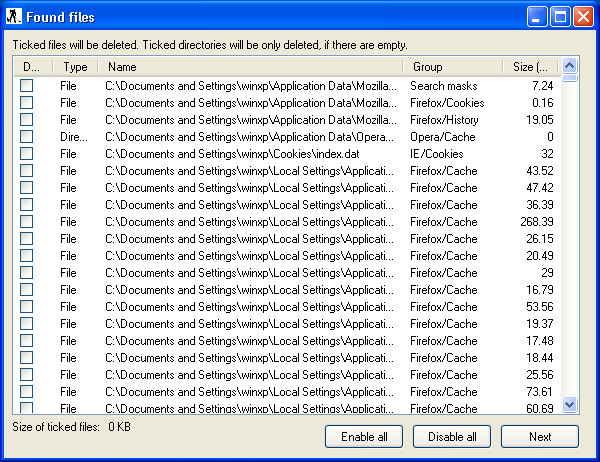Viewport: 600px width, 462px height.
Task: Click the Found files title bar app icon
Action: tap(14, 16)
